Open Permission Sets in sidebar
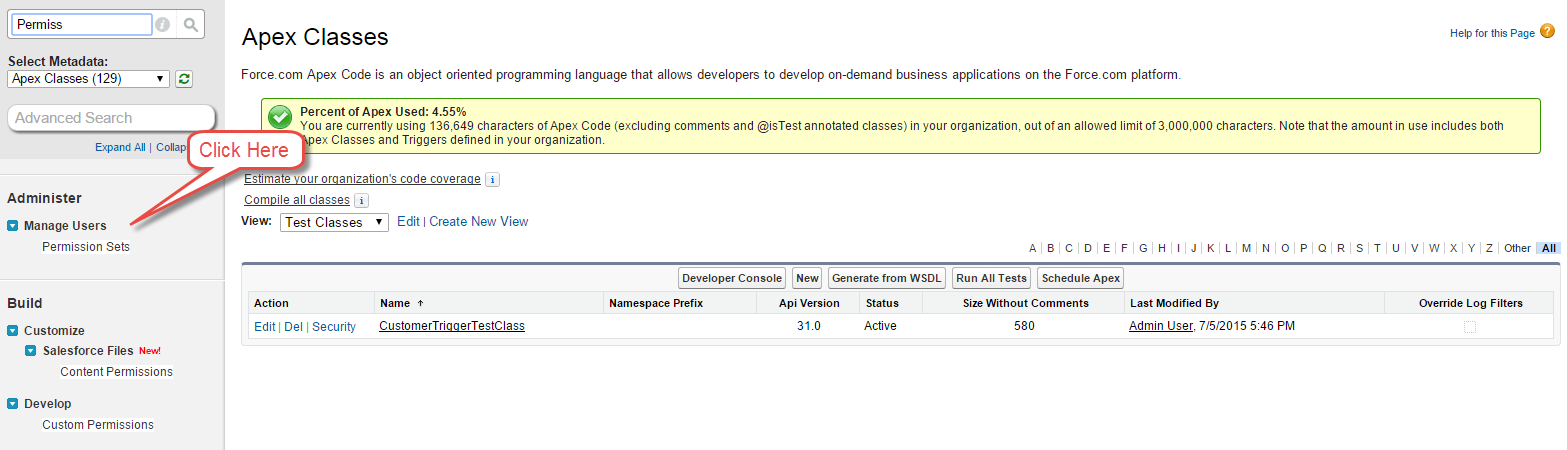 [x=86, y=247]
